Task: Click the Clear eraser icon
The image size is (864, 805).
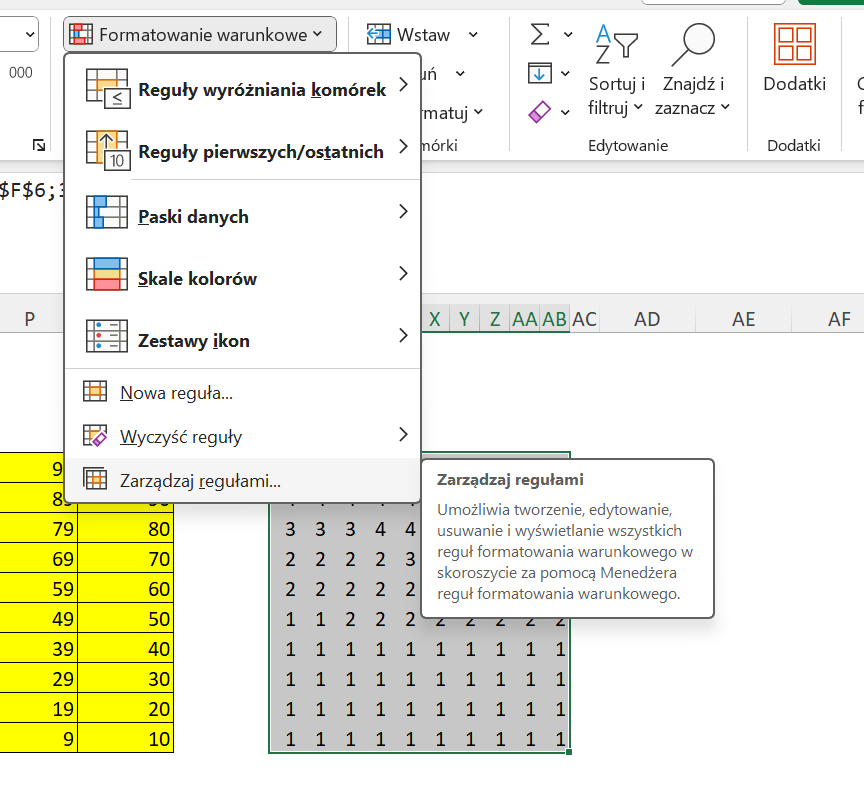Action: click(539, 112)
